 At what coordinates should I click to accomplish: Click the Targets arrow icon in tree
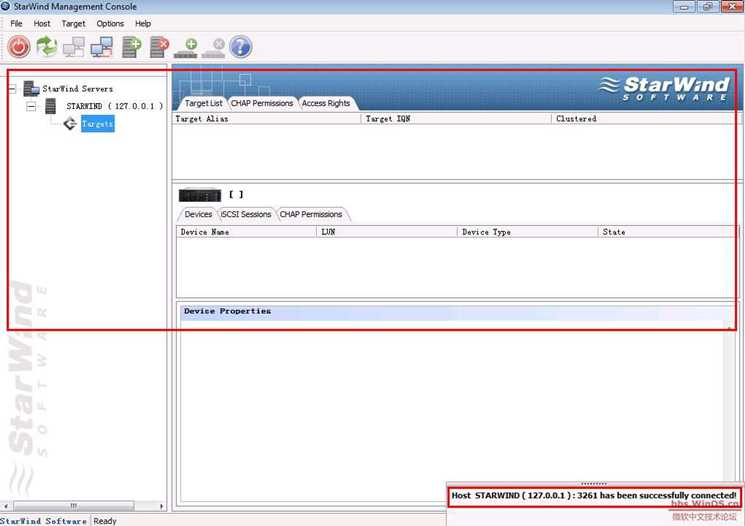[70, 124]
